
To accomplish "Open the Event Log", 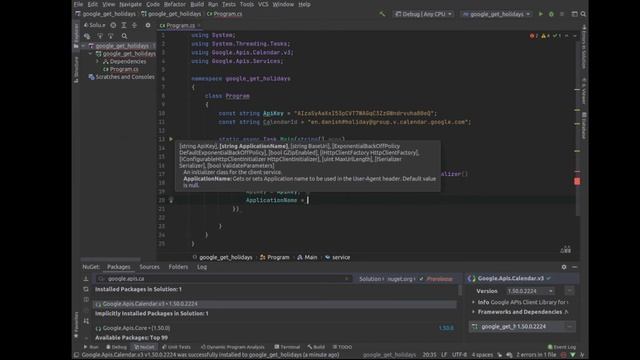I will (x=562, y=347).
